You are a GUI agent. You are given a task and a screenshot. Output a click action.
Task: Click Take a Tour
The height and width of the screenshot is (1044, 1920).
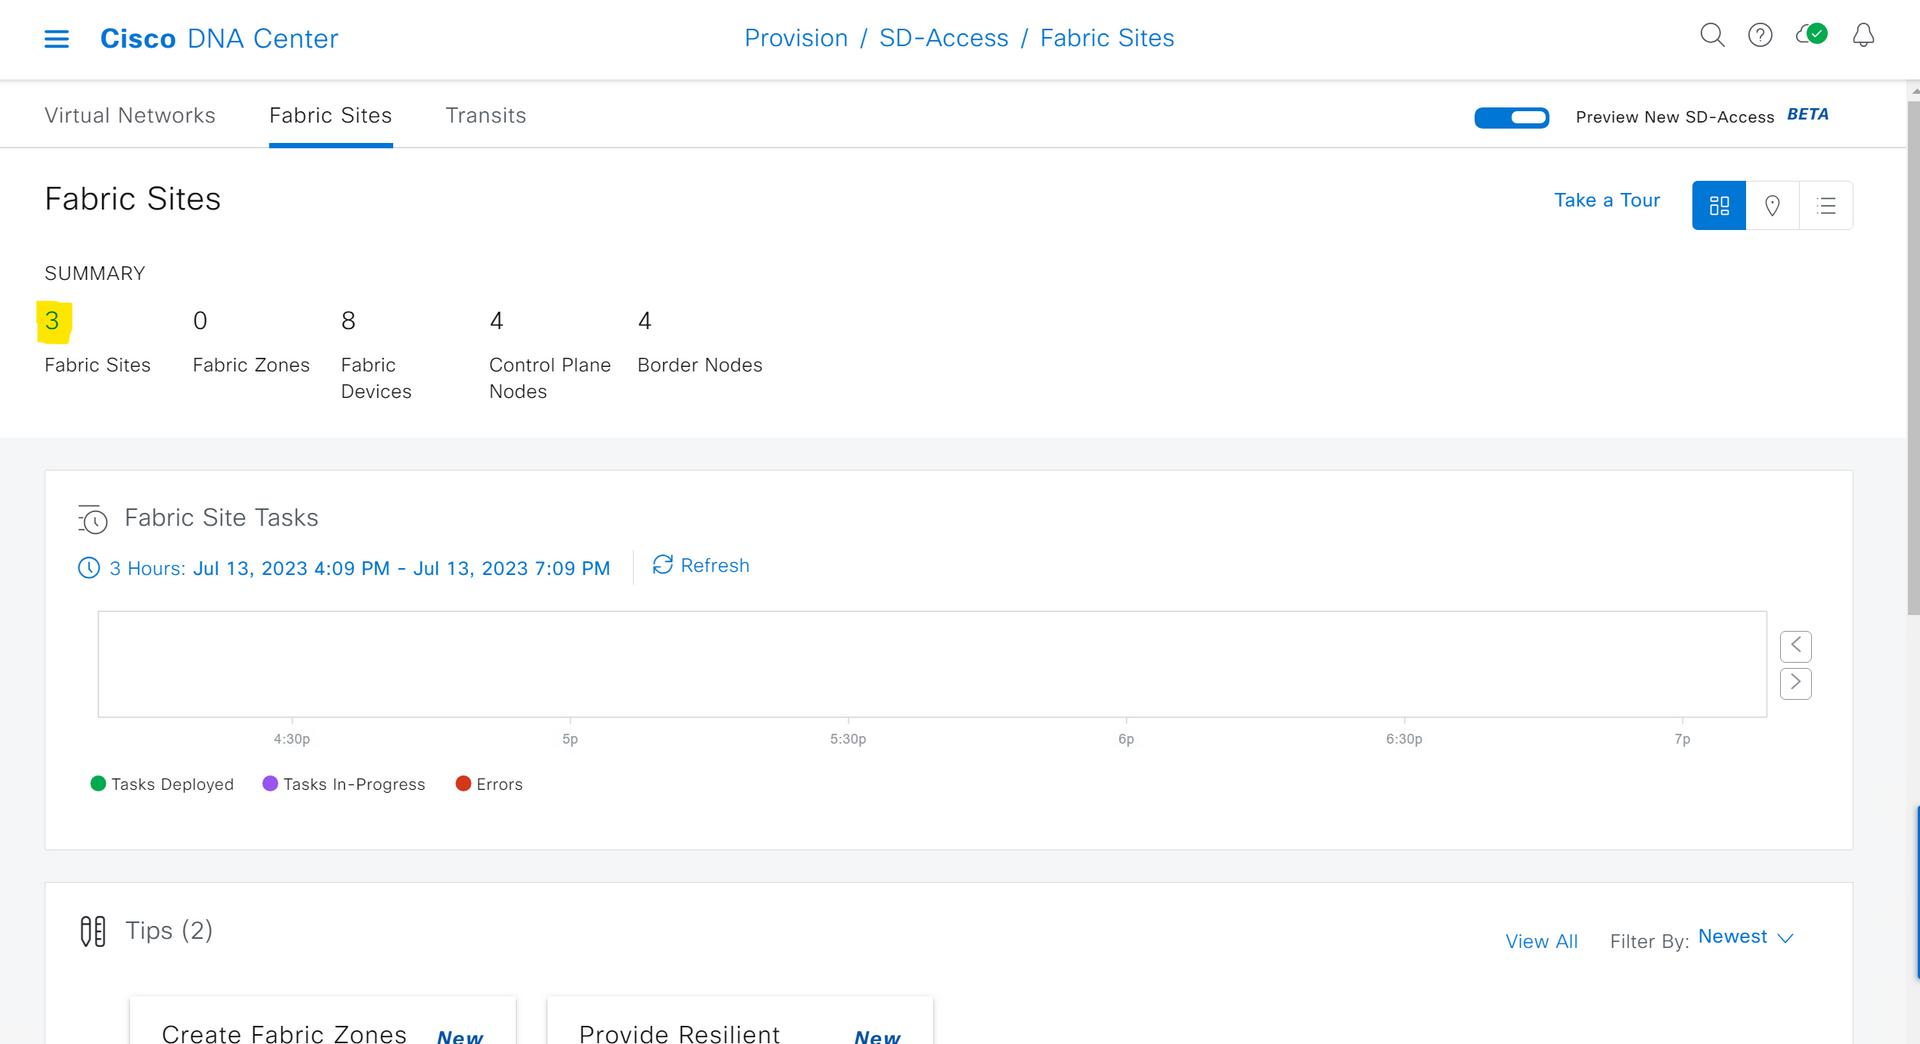[1606, 200]
